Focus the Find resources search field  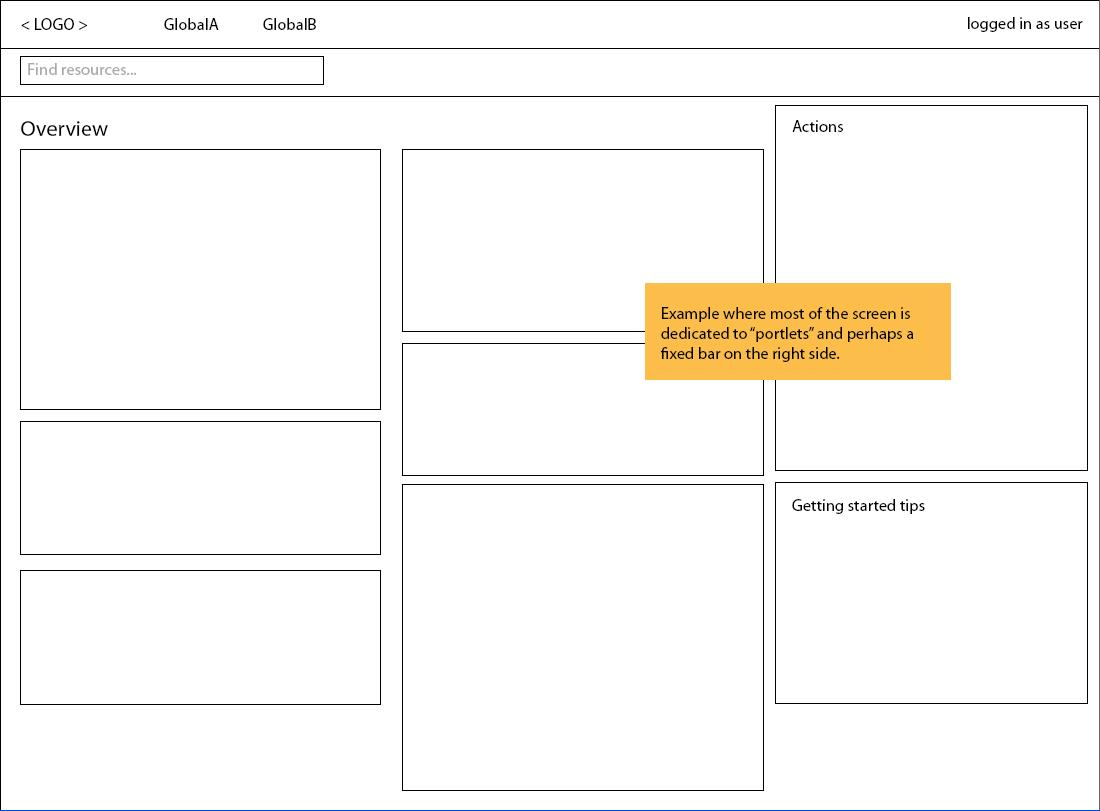172,70
